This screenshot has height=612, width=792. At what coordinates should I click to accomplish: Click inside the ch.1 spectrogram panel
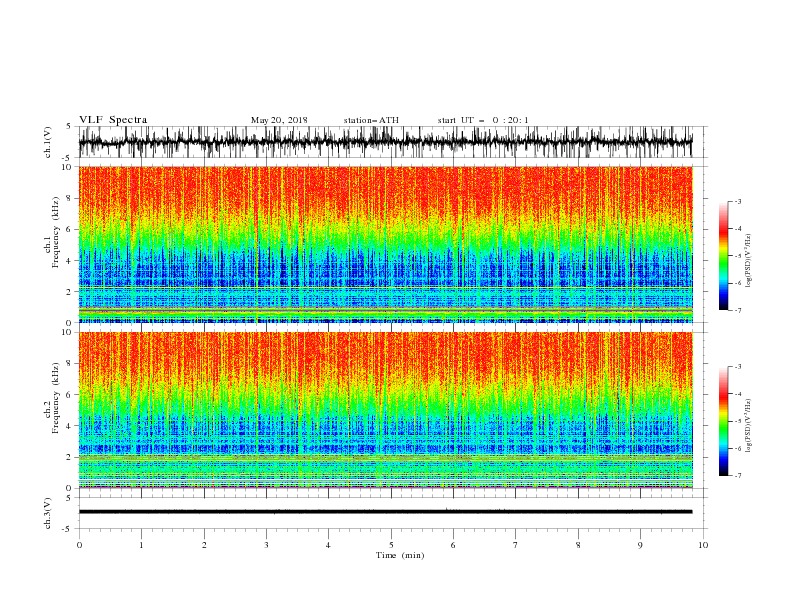pos(385,244)
